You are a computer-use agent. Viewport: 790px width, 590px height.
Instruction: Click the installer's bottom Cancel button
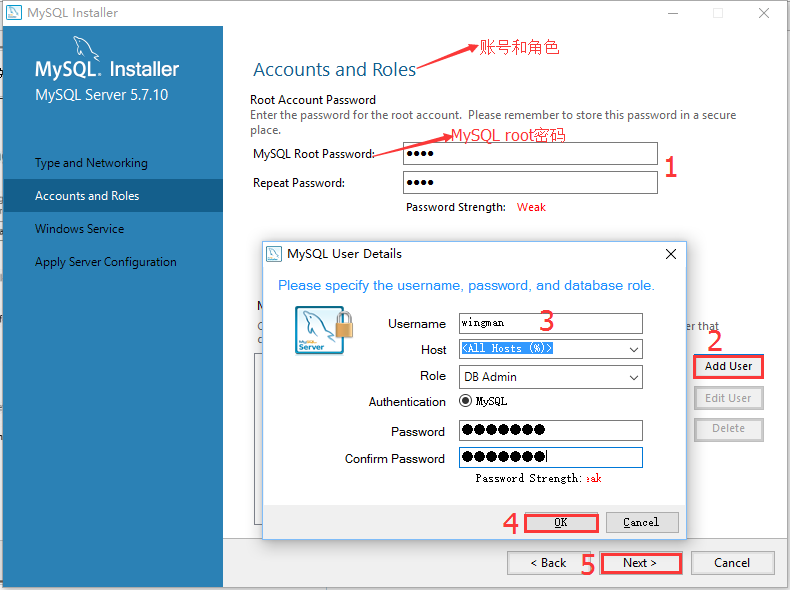[x=732, y=563]
